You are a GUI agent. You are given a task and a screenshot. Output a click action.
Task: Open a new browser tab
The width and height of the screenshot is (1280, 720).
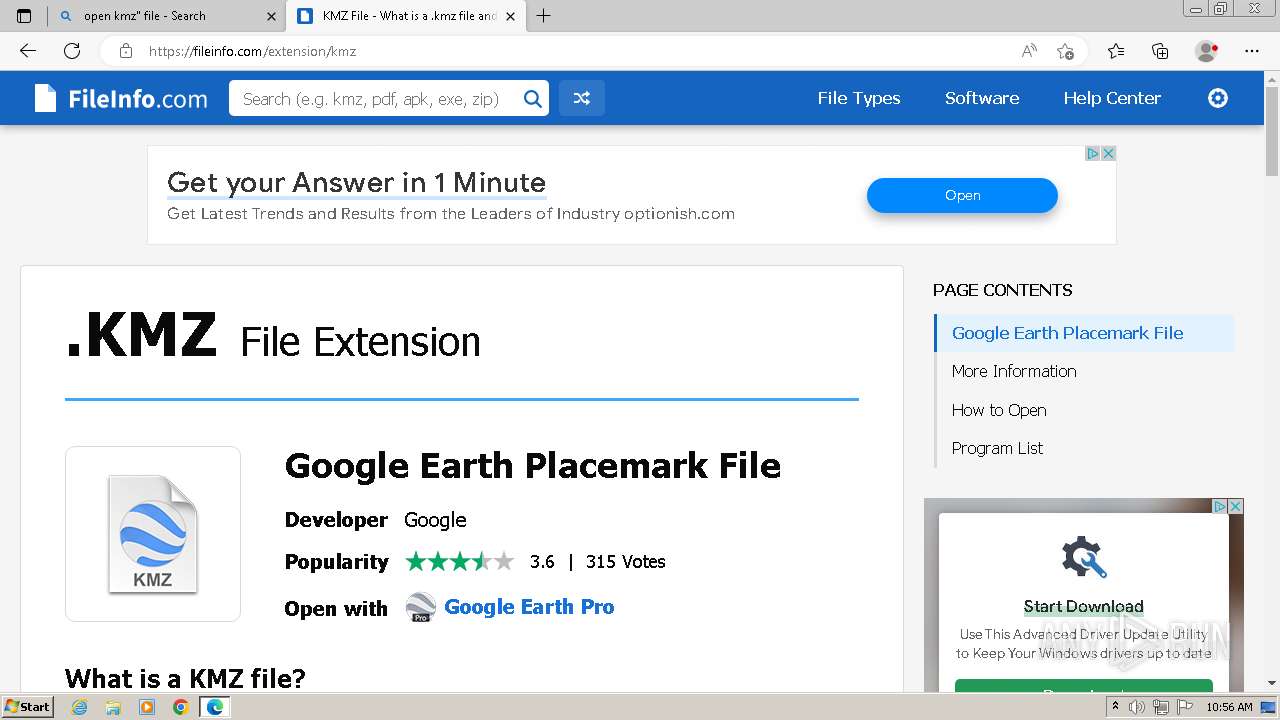pyautogui.click(x=544, y=16)
